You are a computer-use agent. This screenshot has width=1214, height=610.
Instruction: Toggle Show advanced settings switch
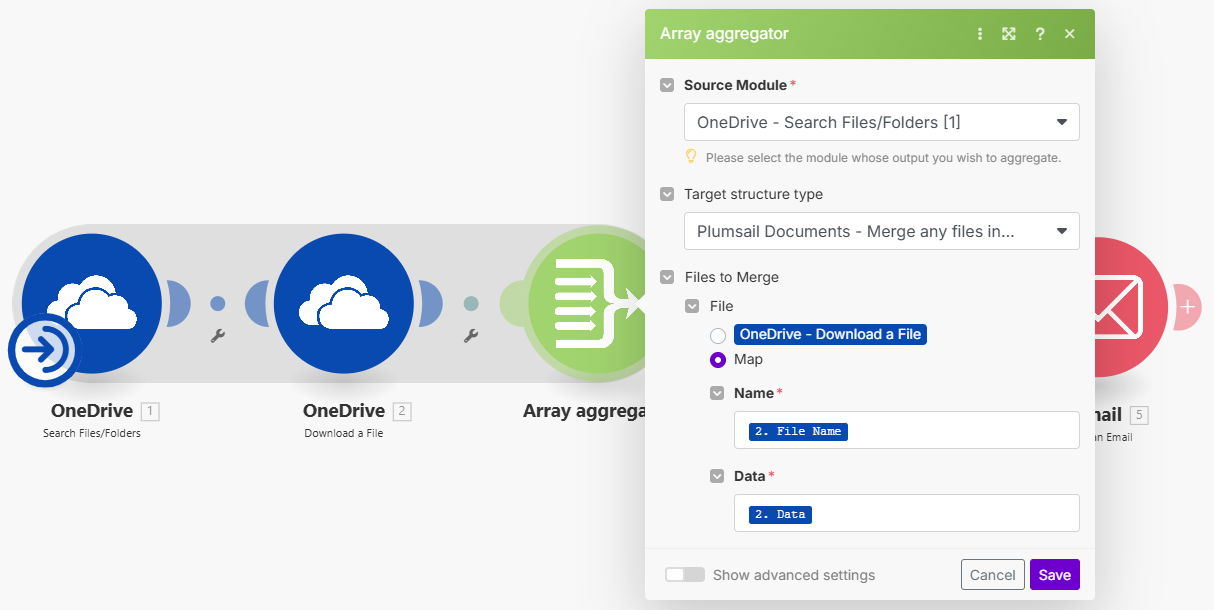click(x=685, y=575)
